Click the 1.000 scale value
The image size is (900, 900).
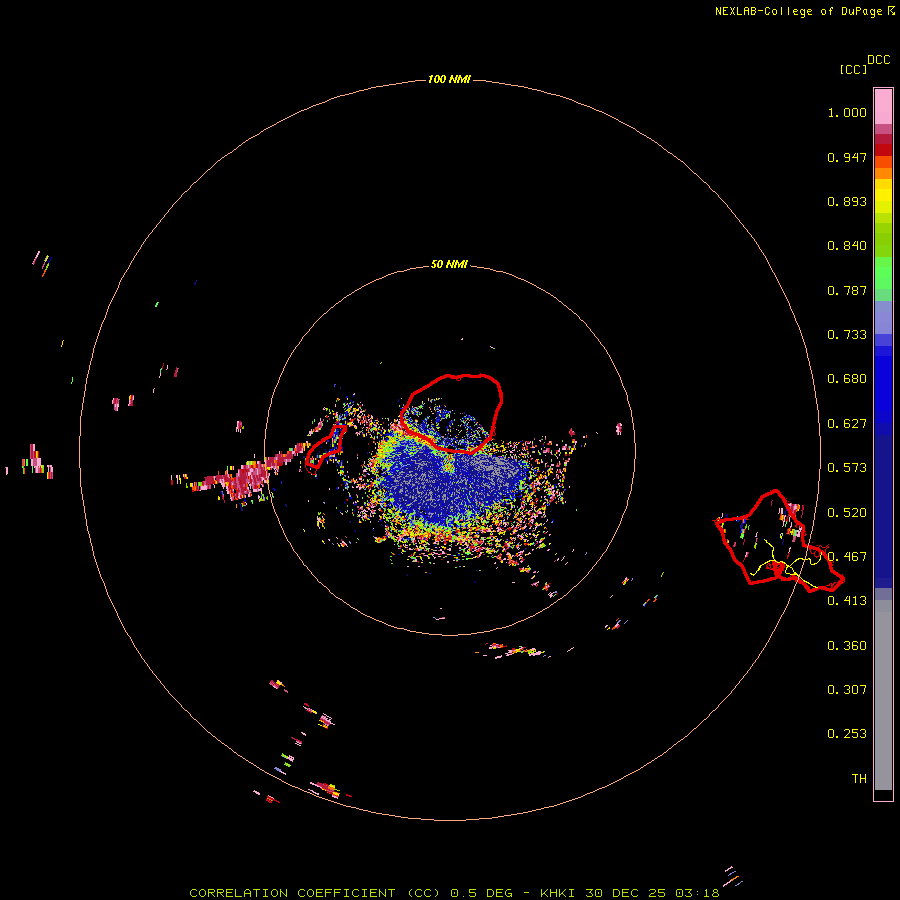847,112
